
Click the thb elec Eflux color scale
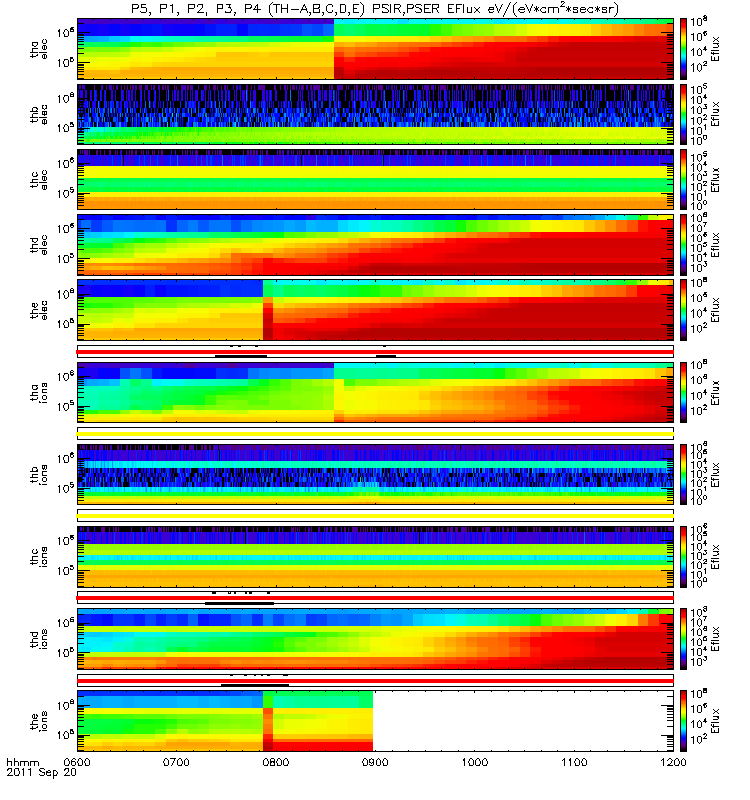[683, 114]
